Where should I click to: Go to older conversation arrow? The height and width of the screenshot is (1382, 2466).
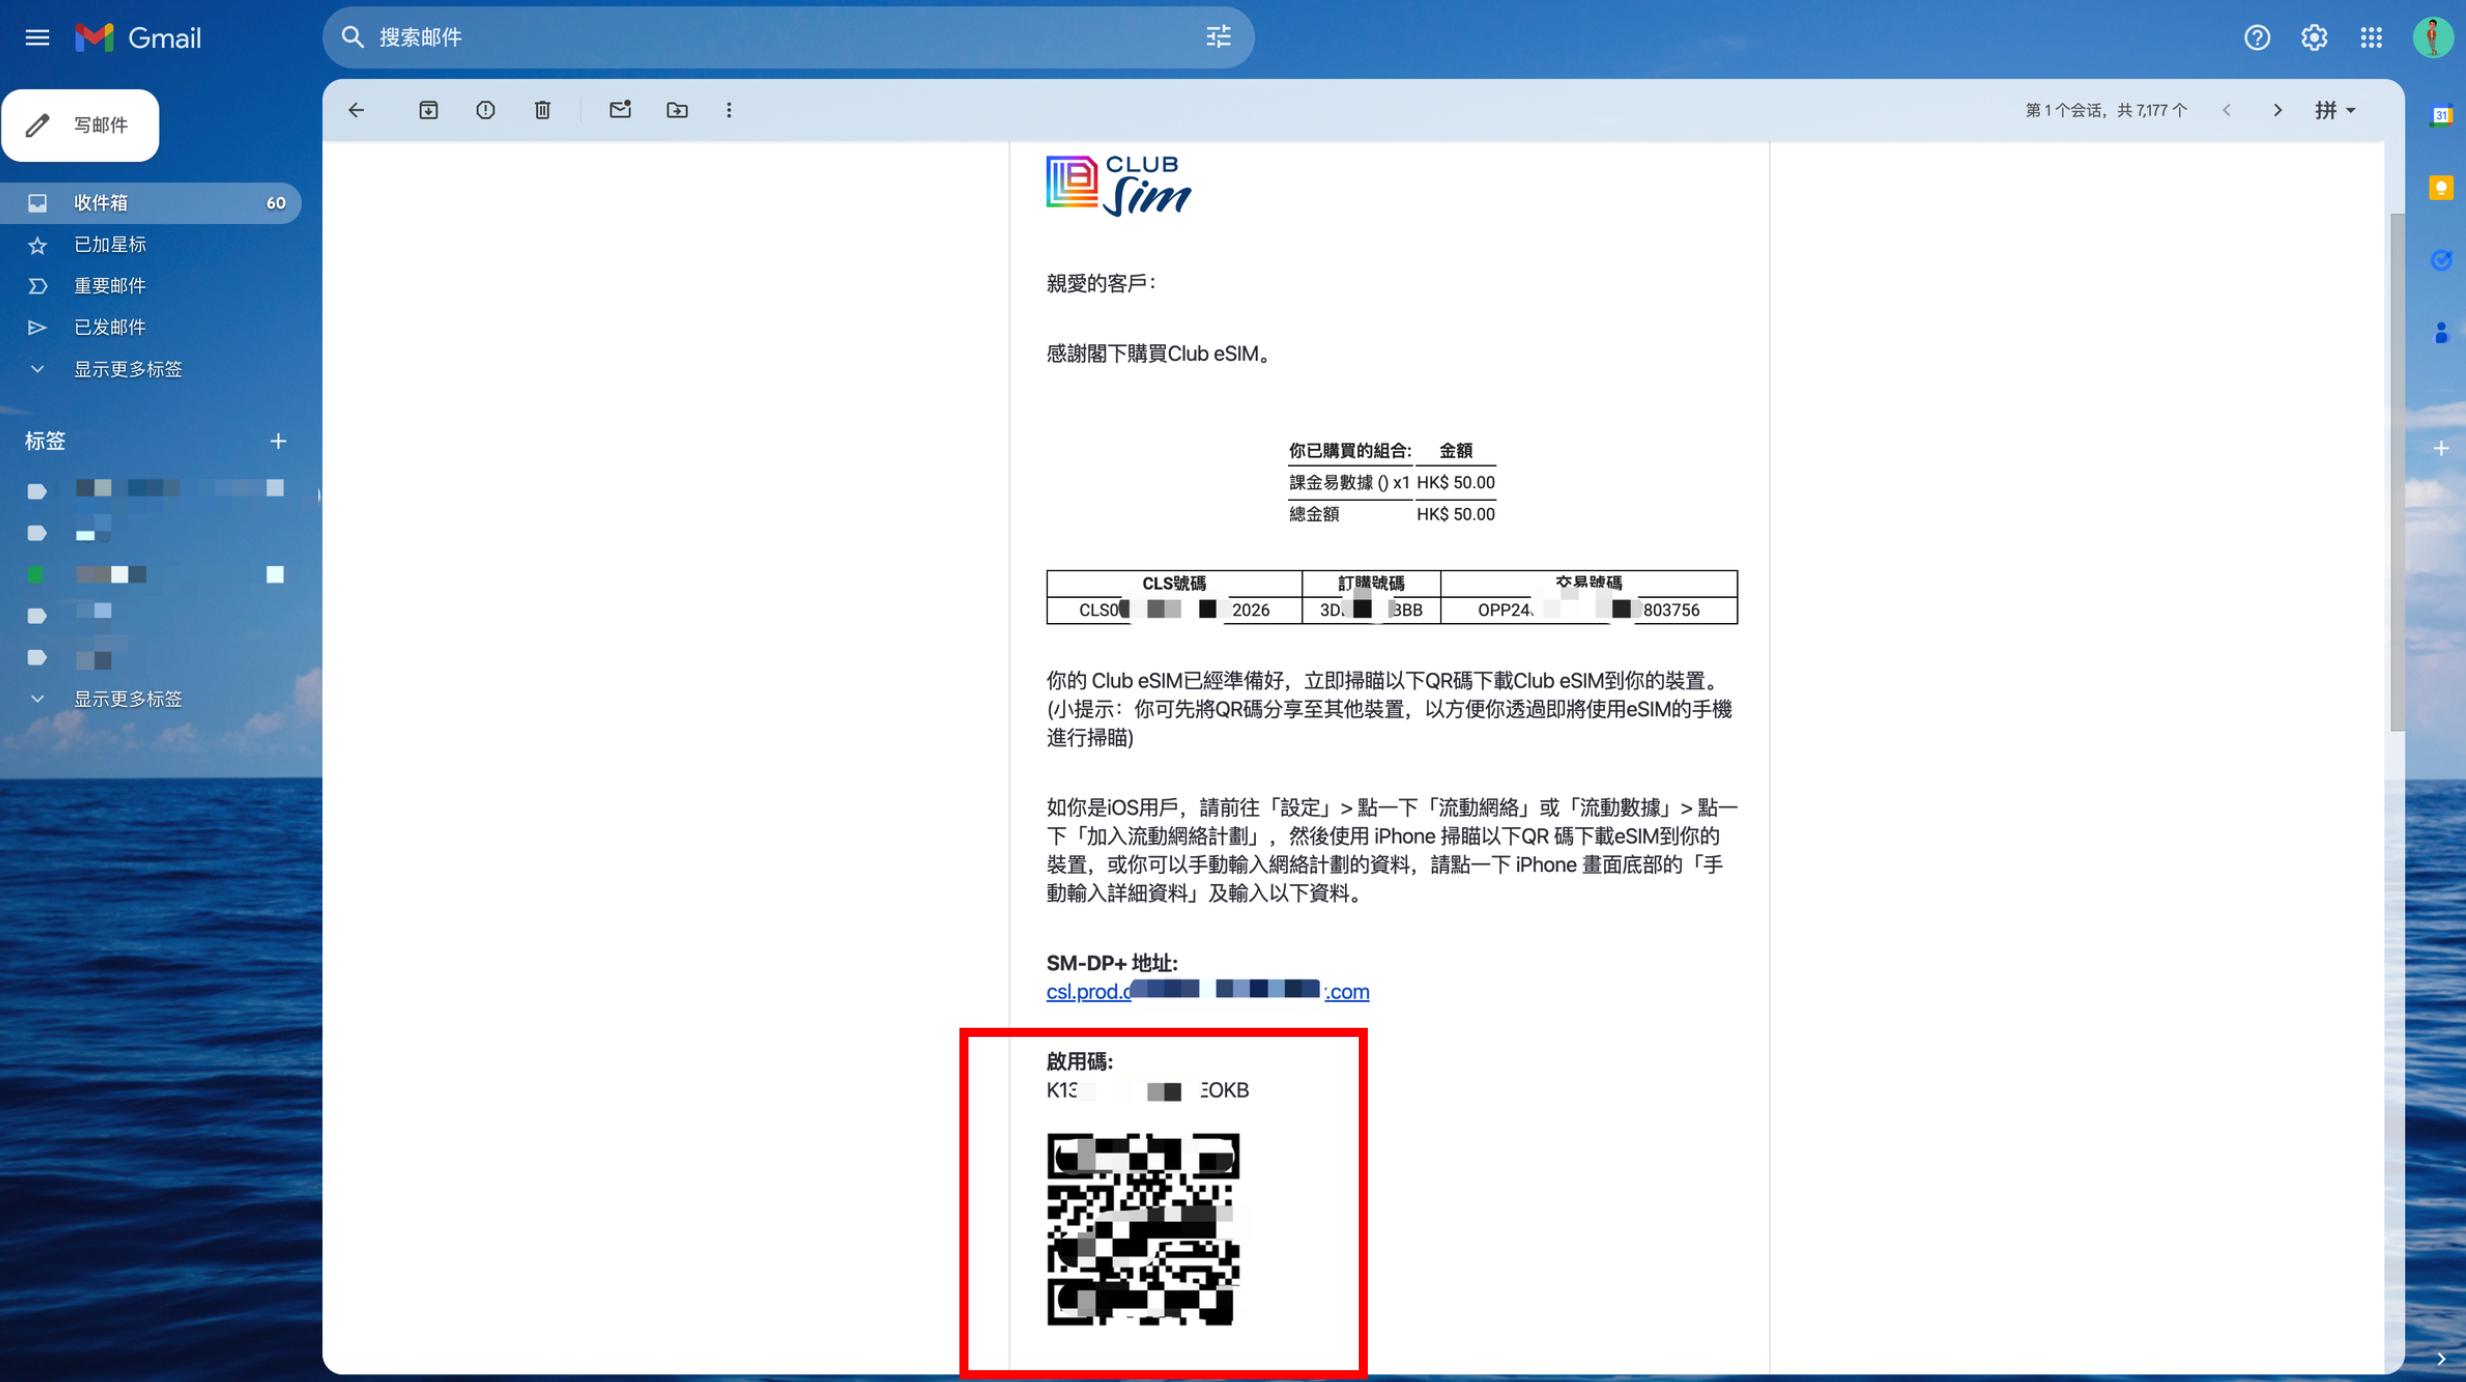[x=2277, y=110]
